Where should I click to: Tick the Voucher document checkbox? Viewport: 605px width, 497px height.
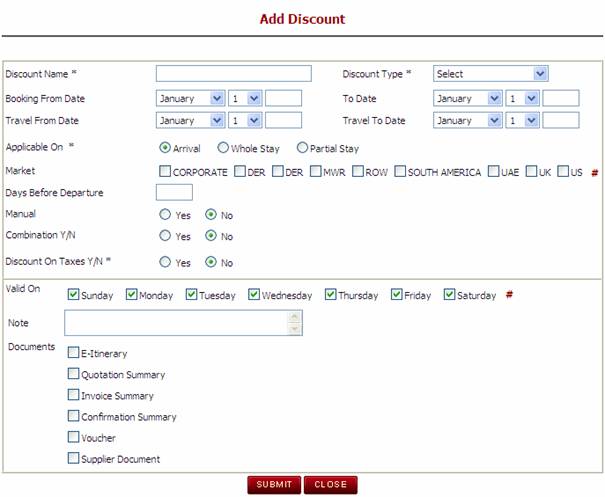click(73, 437)
